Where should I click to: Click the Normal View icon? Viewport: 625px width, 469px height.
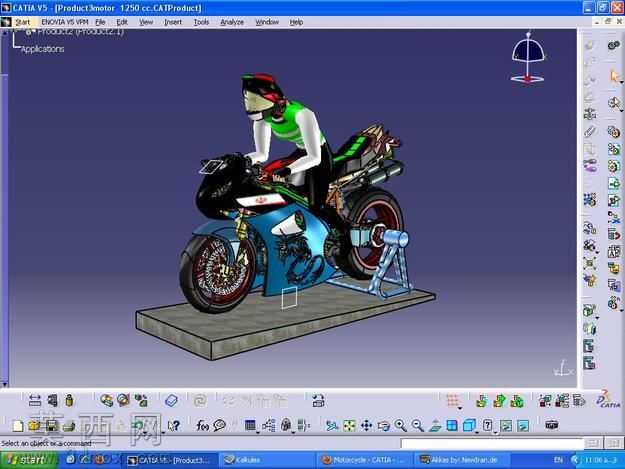tap(435, 426)
